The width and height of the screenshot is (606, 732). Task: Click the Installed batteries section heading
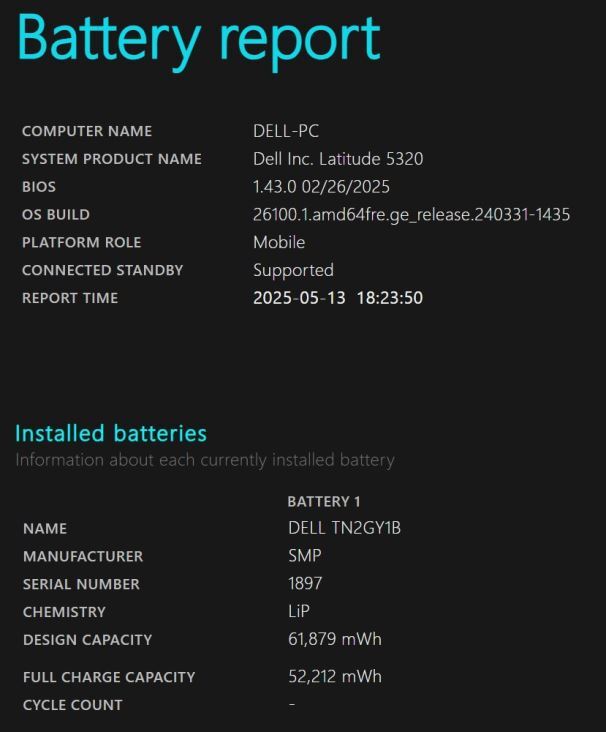click(111, 433)
